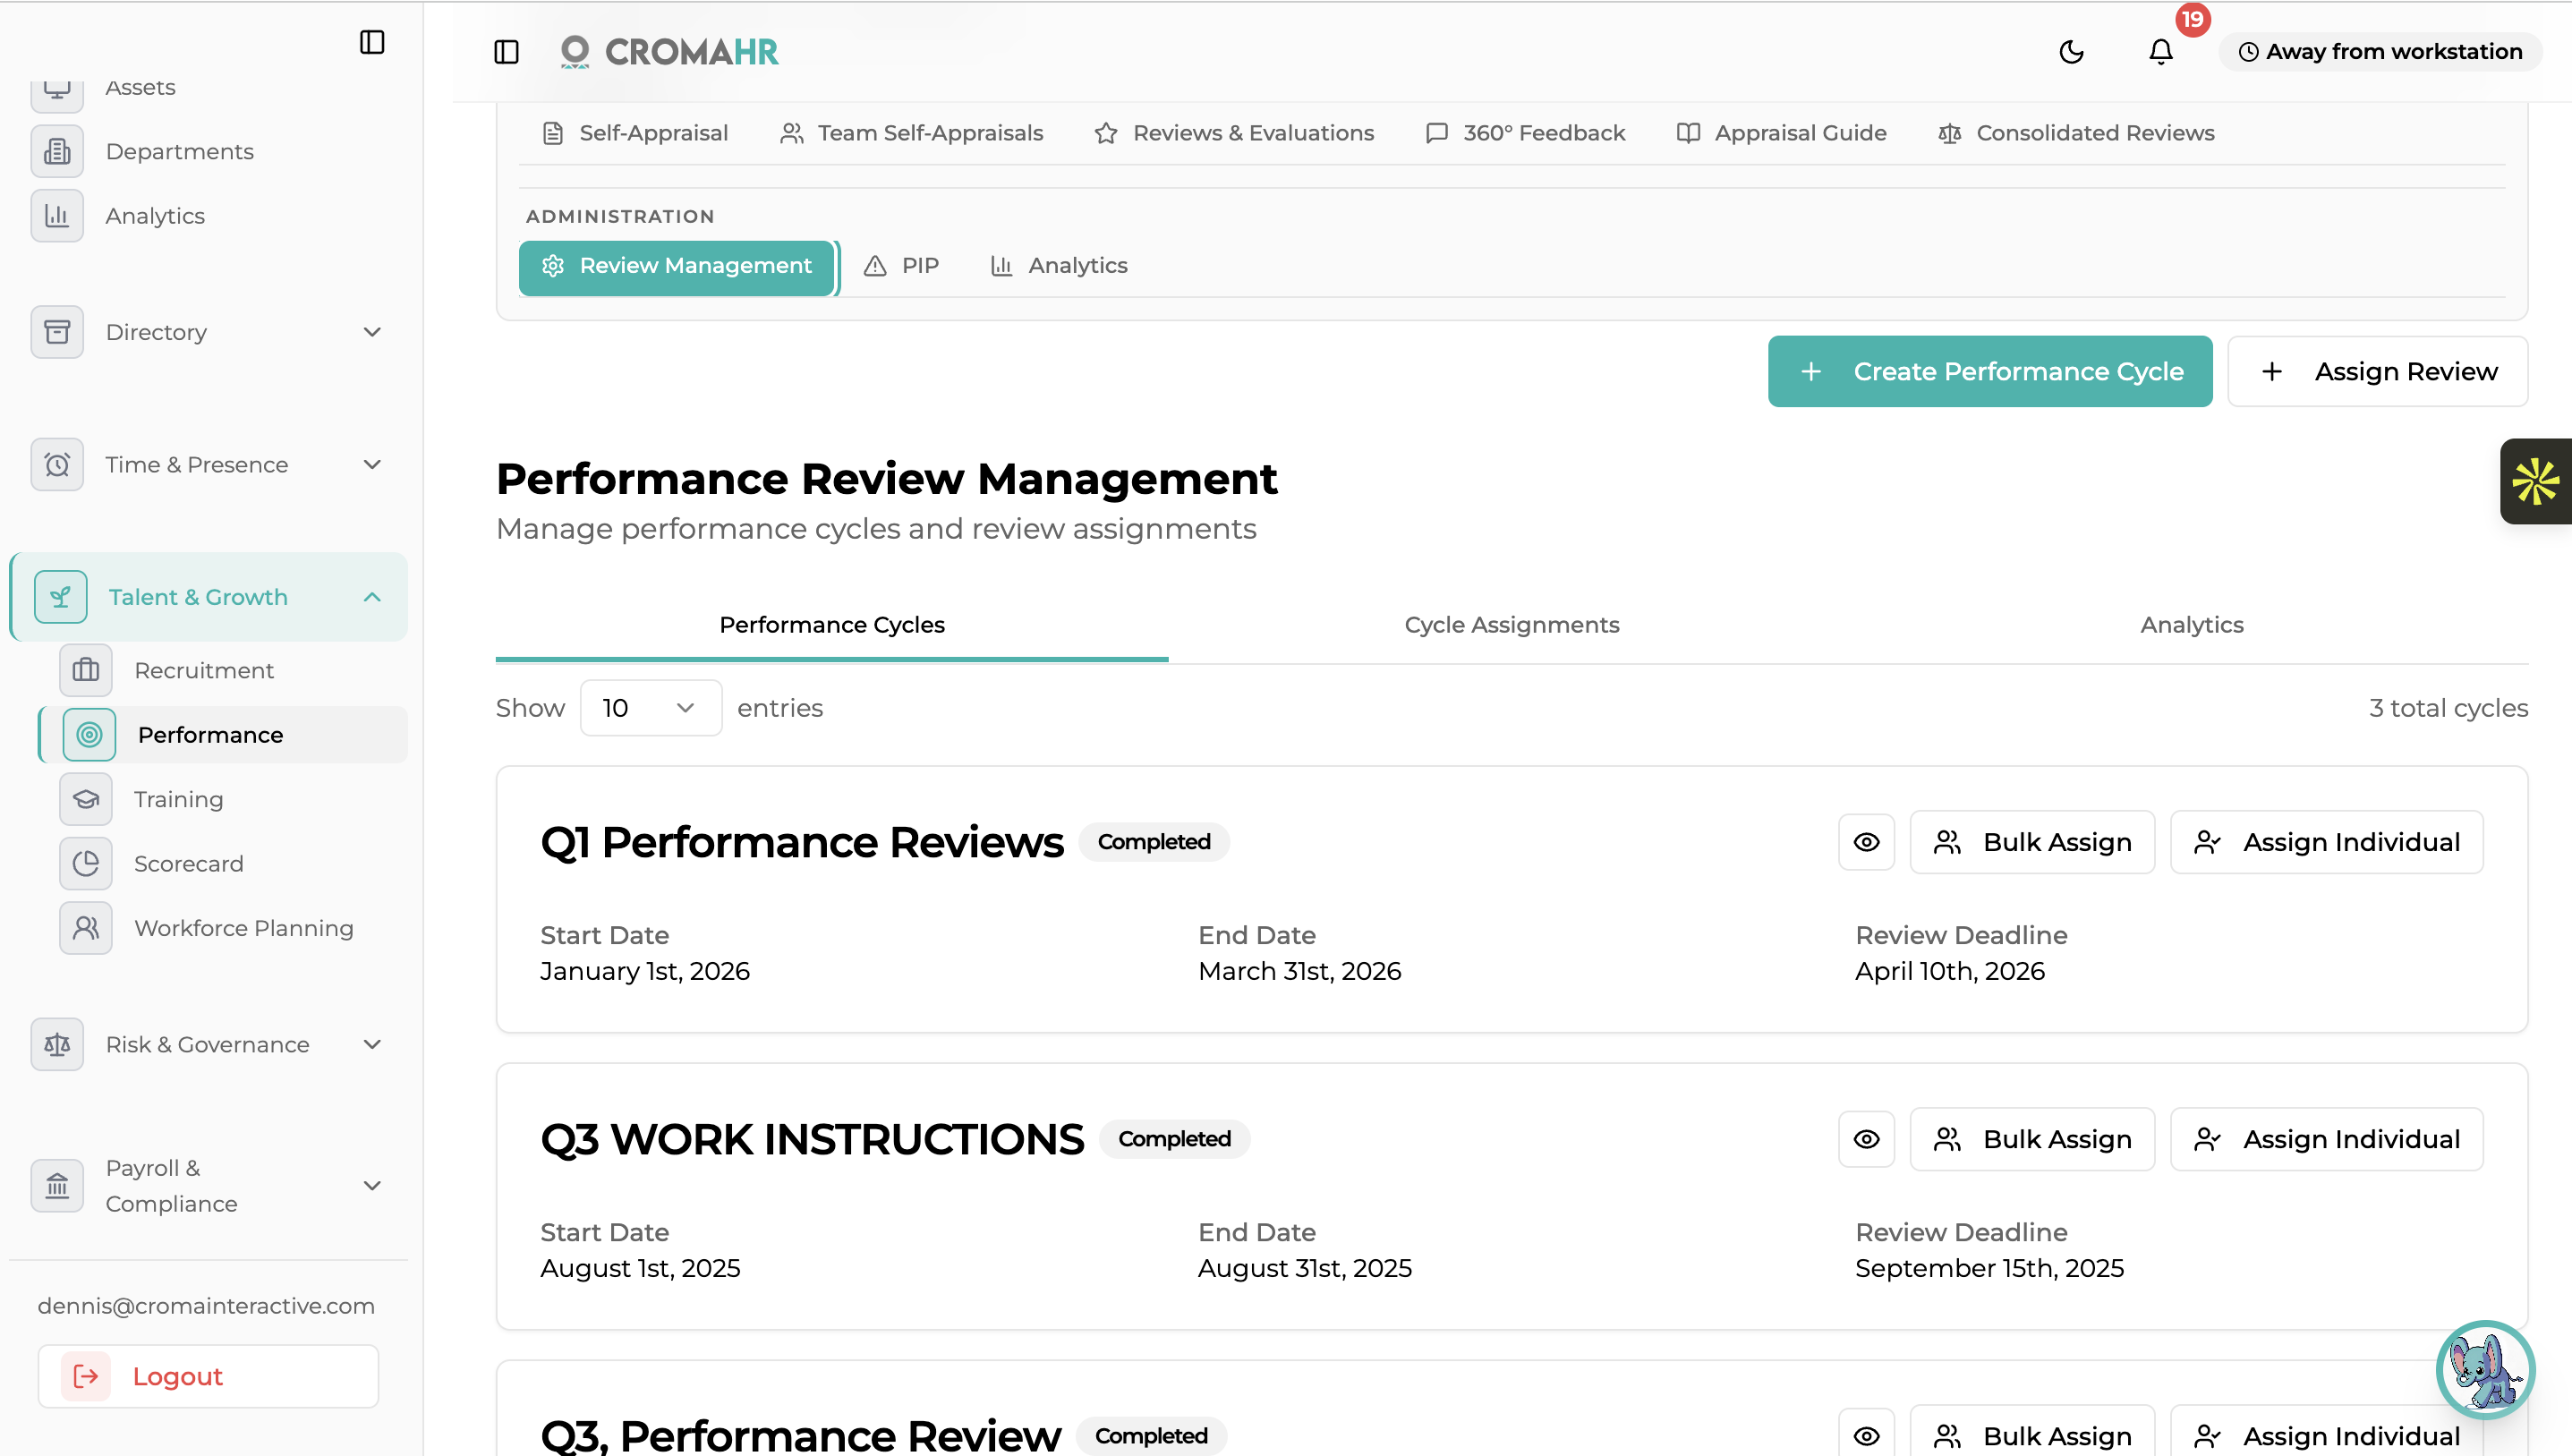Viewport: 2572px width, 1456px height.
Task: Click the Recruitment briefcase icon
Action: (86, 670)
